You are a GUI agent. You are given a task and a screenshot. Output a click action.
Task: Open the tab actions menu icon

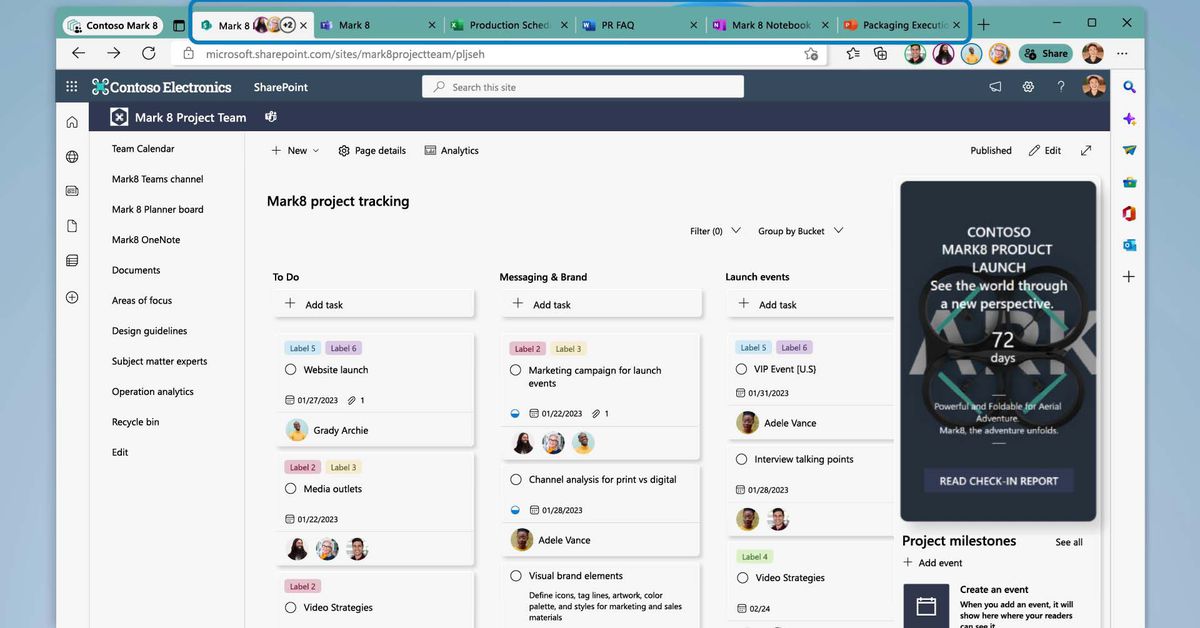(179, 25)
